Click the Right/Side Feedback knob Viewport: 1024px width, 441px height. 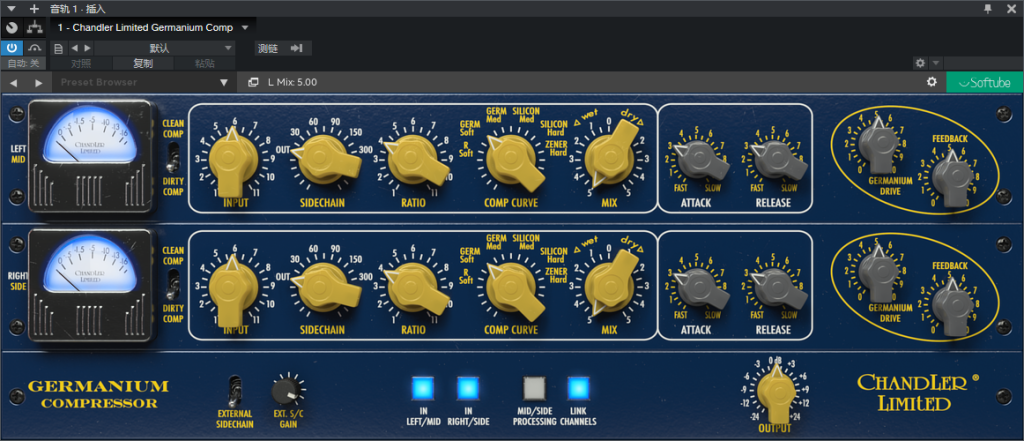(x=955, y=302)
